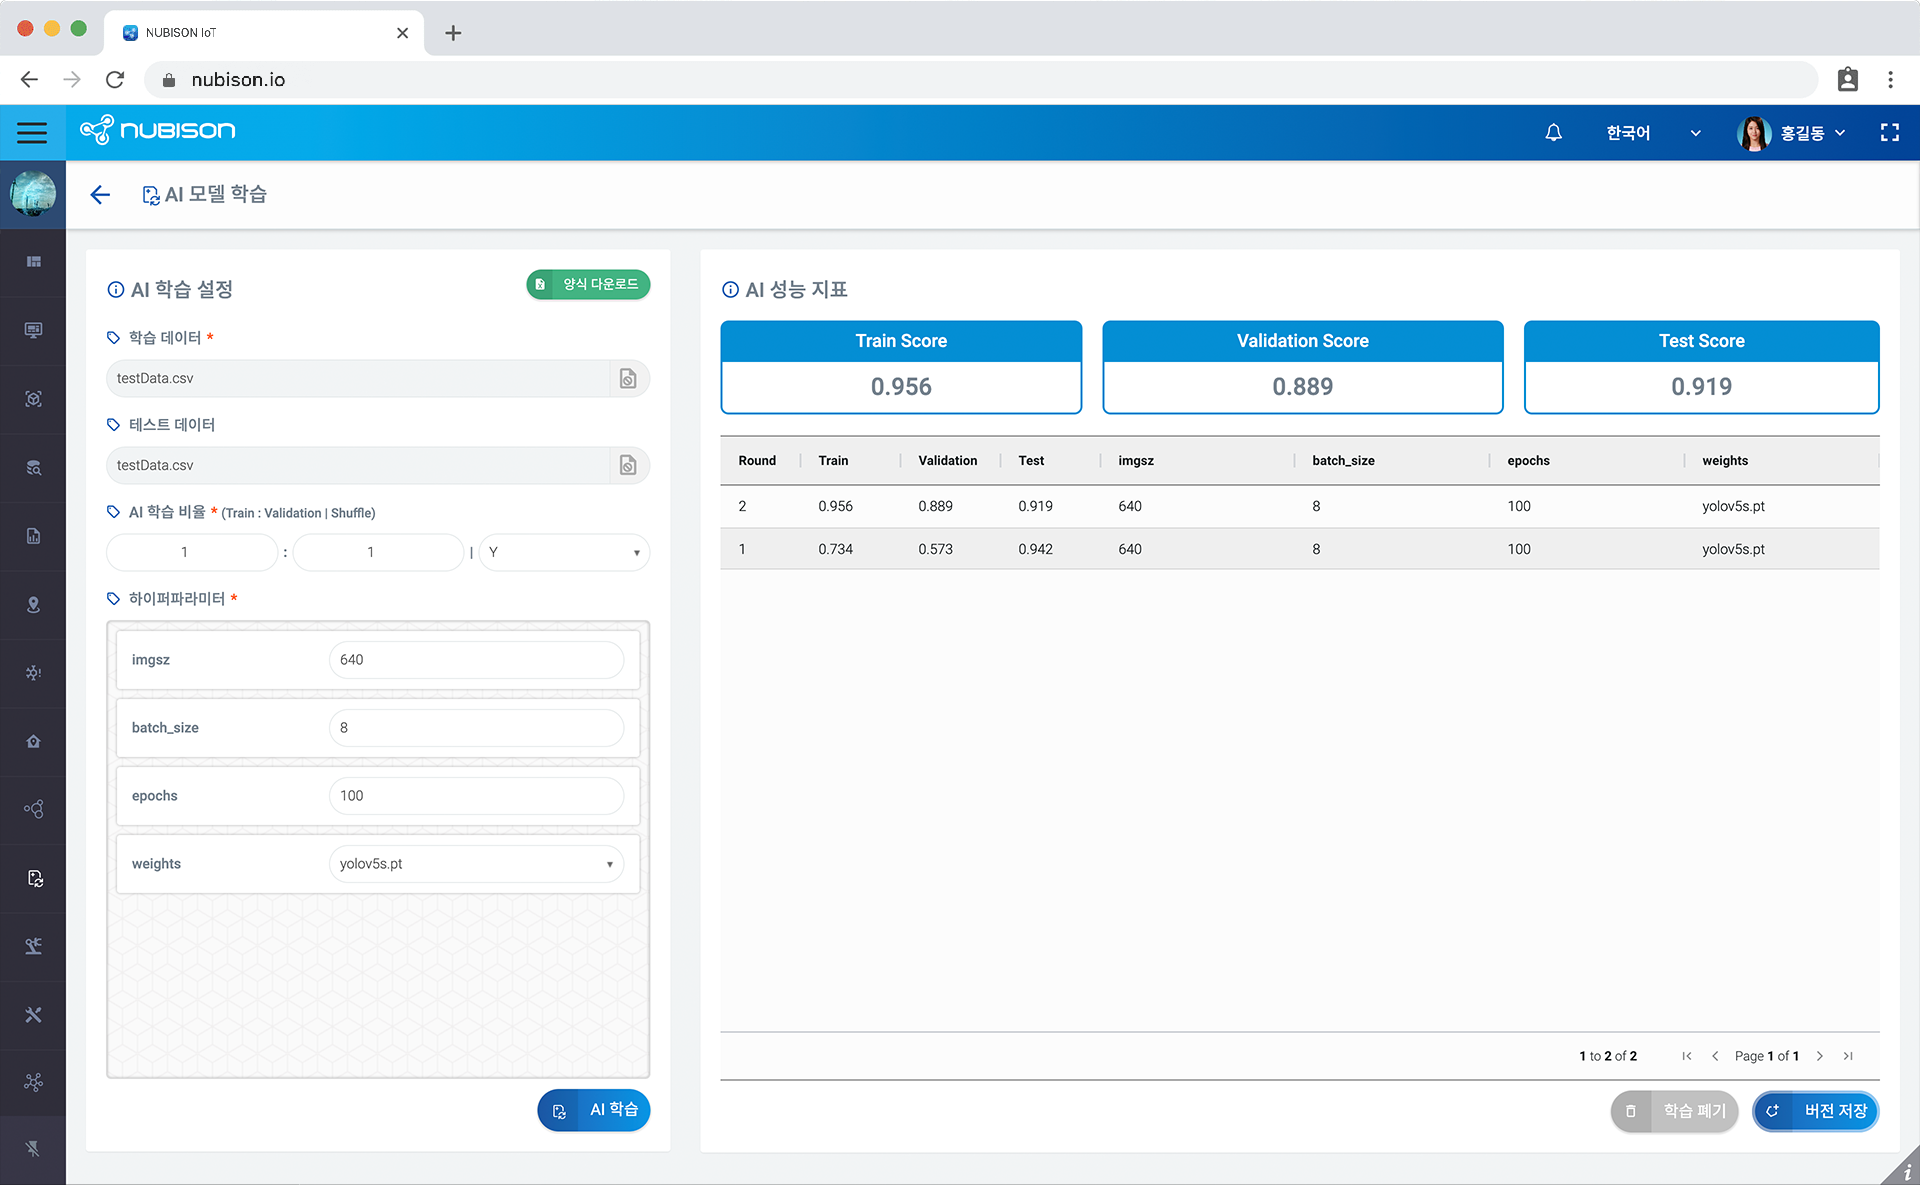
Task: Sort table by Validation column header
Action: click(947, 460)
